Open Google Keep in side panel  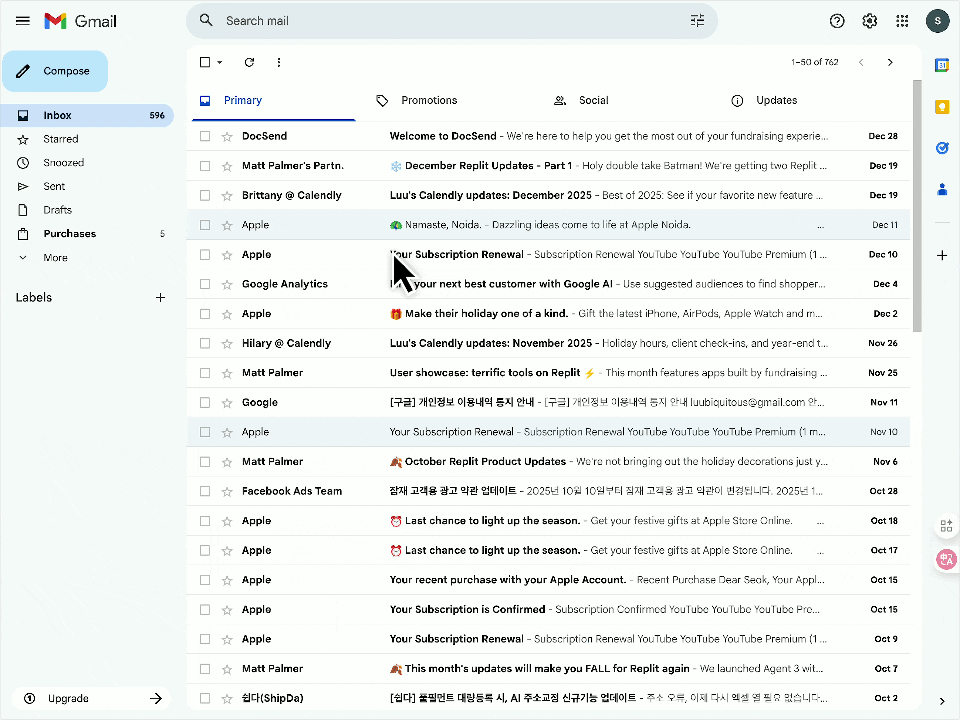941,106
